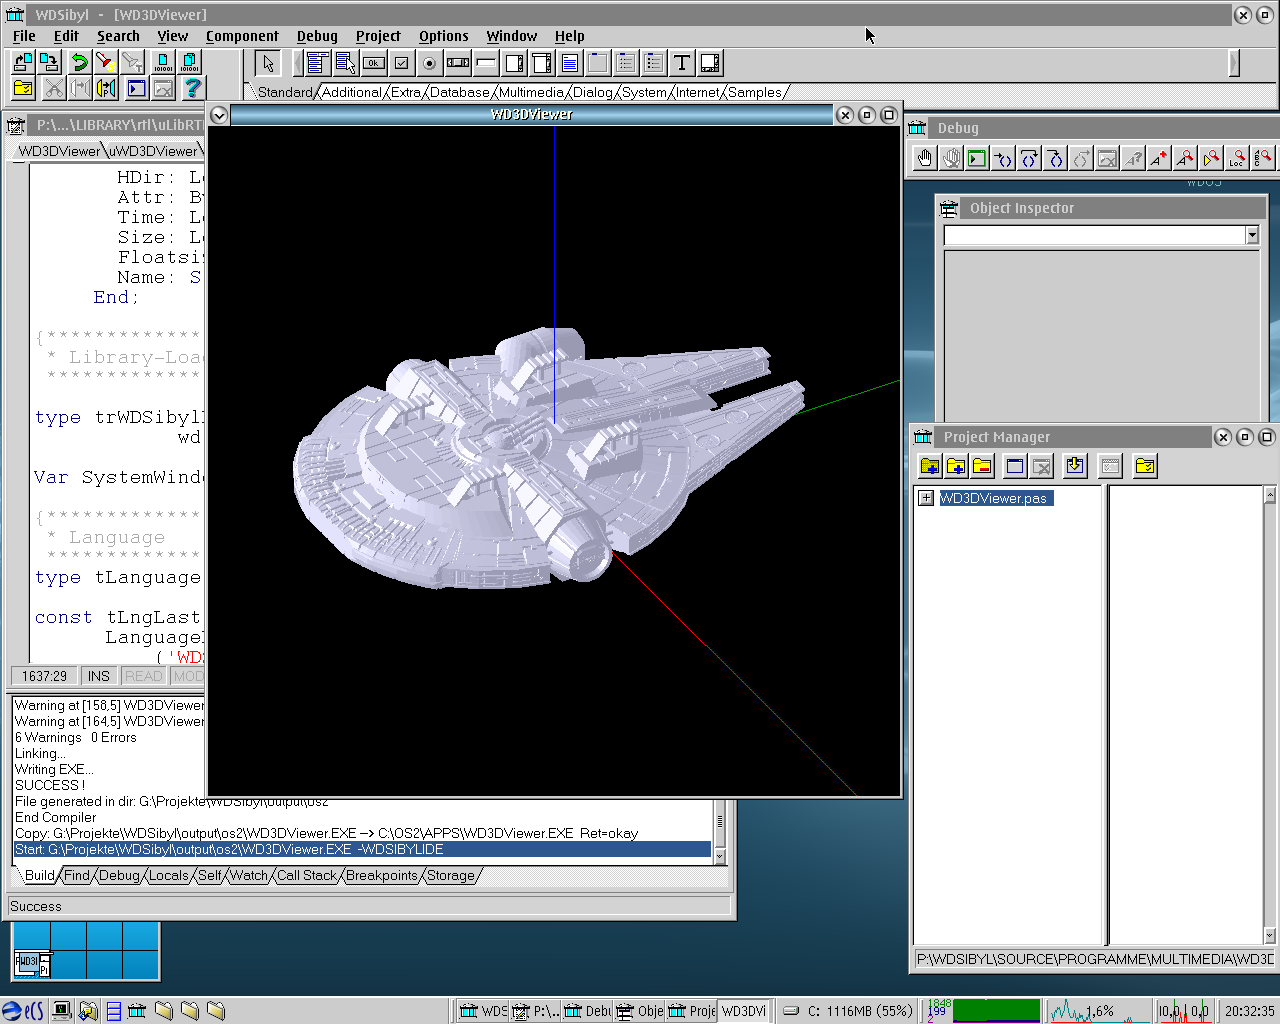1280x1024 pixels.
Task: Switch to Breakpoints tab in output pane
Action: (x=382, y=875)
